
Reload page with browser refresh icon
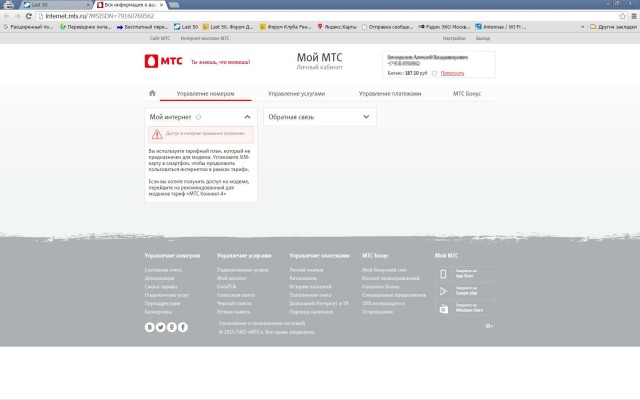[29, 16]
